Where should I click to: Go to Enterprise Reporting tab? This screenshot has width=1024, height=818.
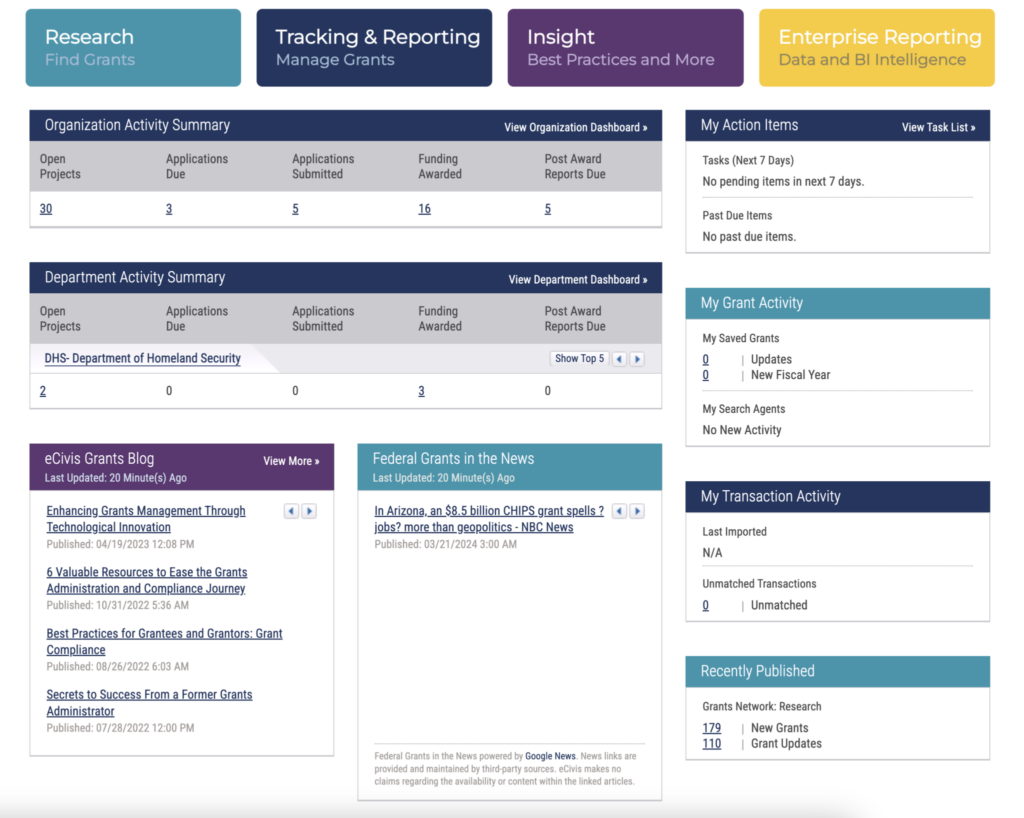coord(876,47)
